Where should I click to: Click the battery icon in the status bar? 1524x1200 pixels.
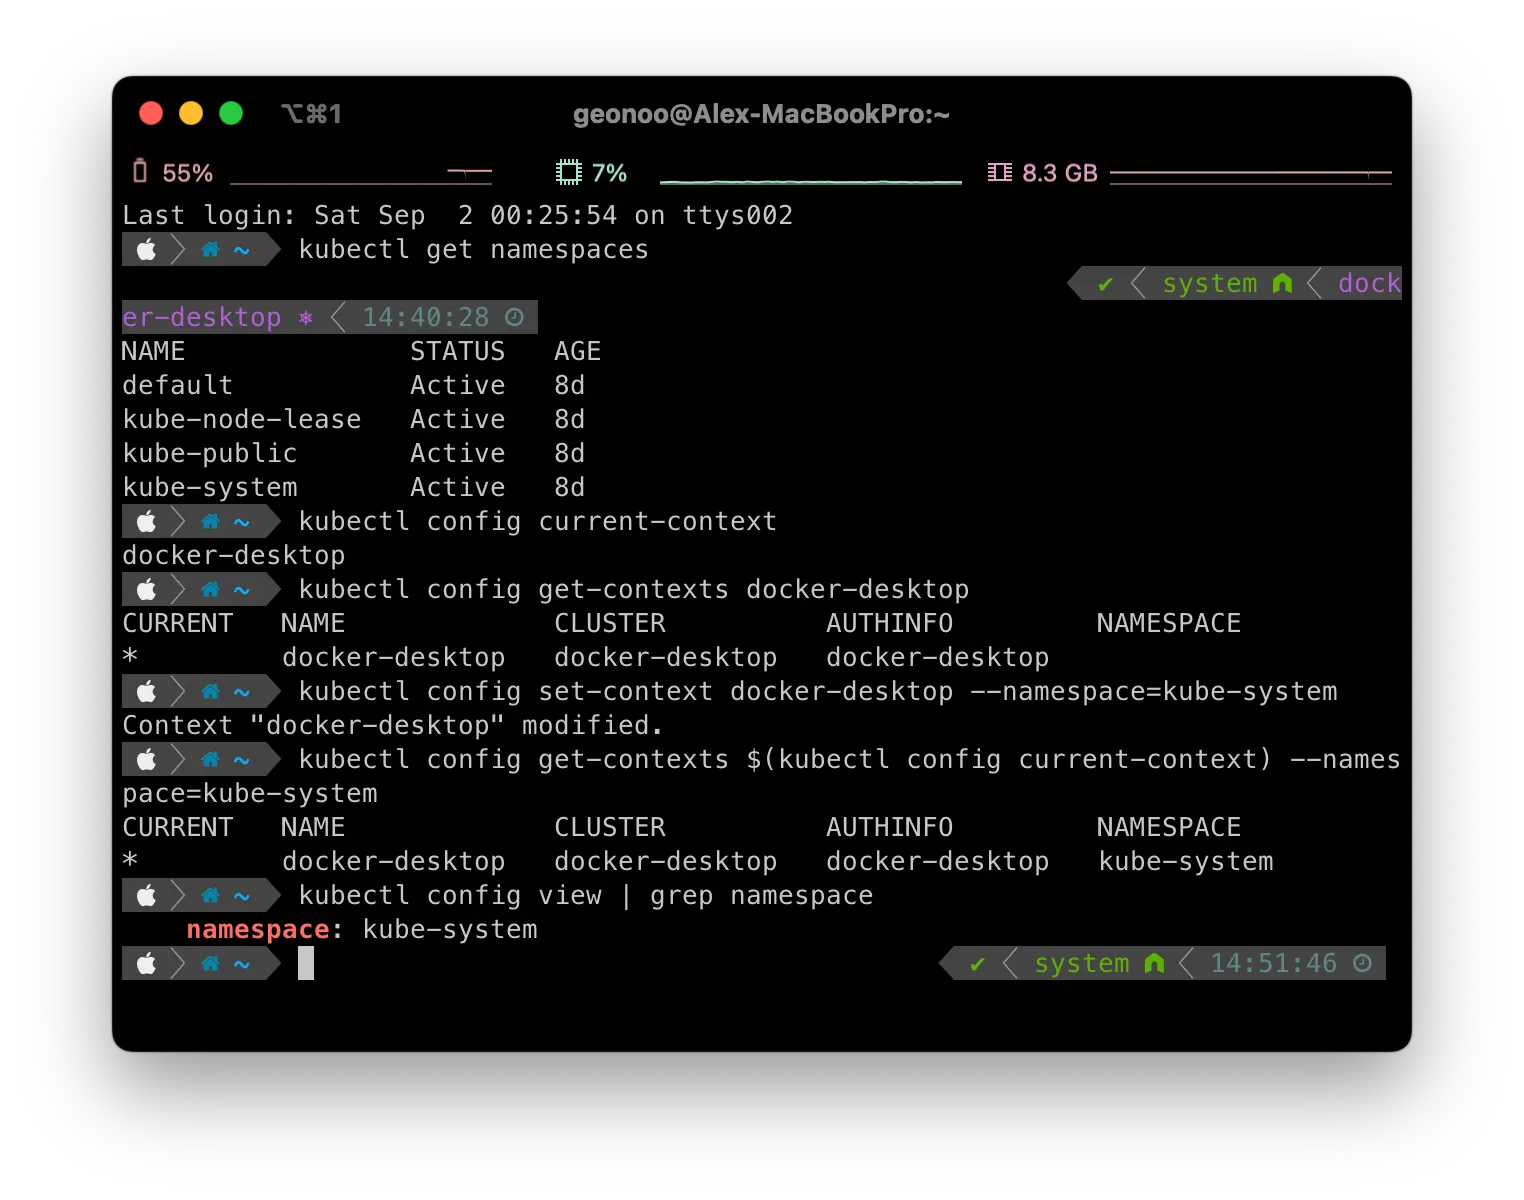click(x=140, y=172)
